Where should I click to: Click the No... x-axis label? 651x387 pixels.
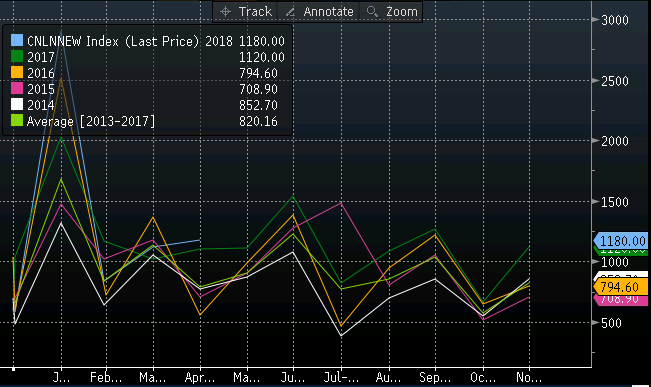click(529, 377)
